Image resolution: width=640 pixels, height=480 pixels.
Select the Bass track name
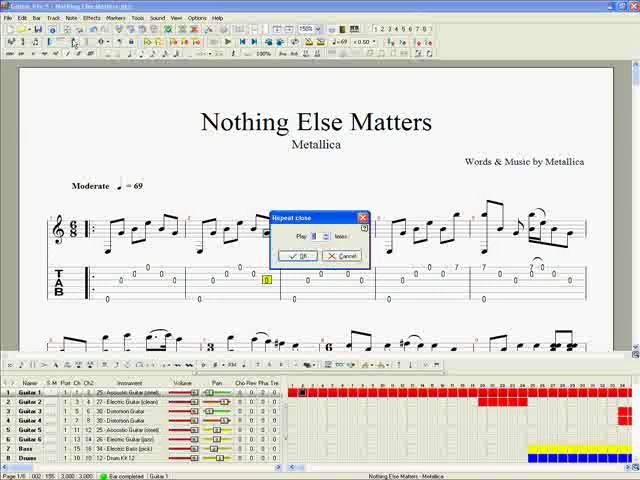[x=25, y=449]
